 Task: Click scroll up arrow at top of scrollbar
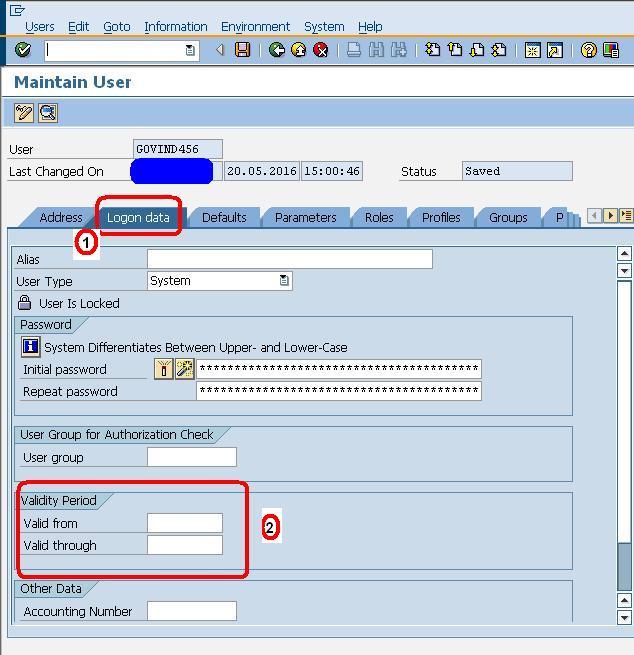click(624, 254)
